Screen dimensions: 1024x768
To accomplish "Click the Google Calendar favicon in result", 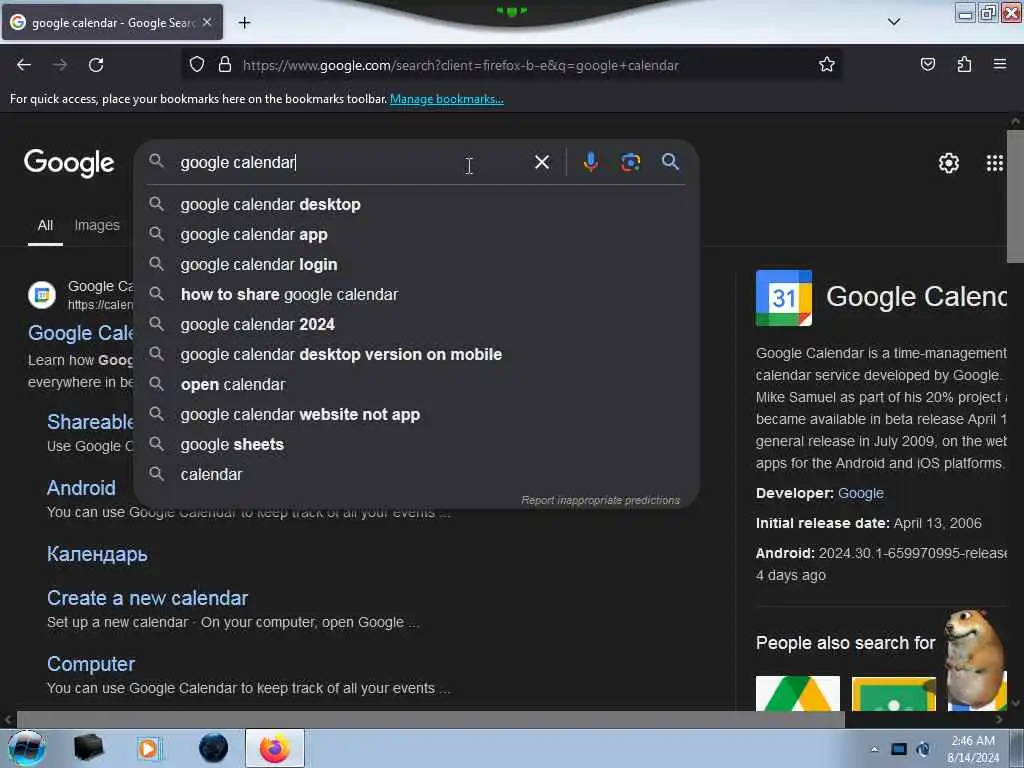I will click(42, 295).
